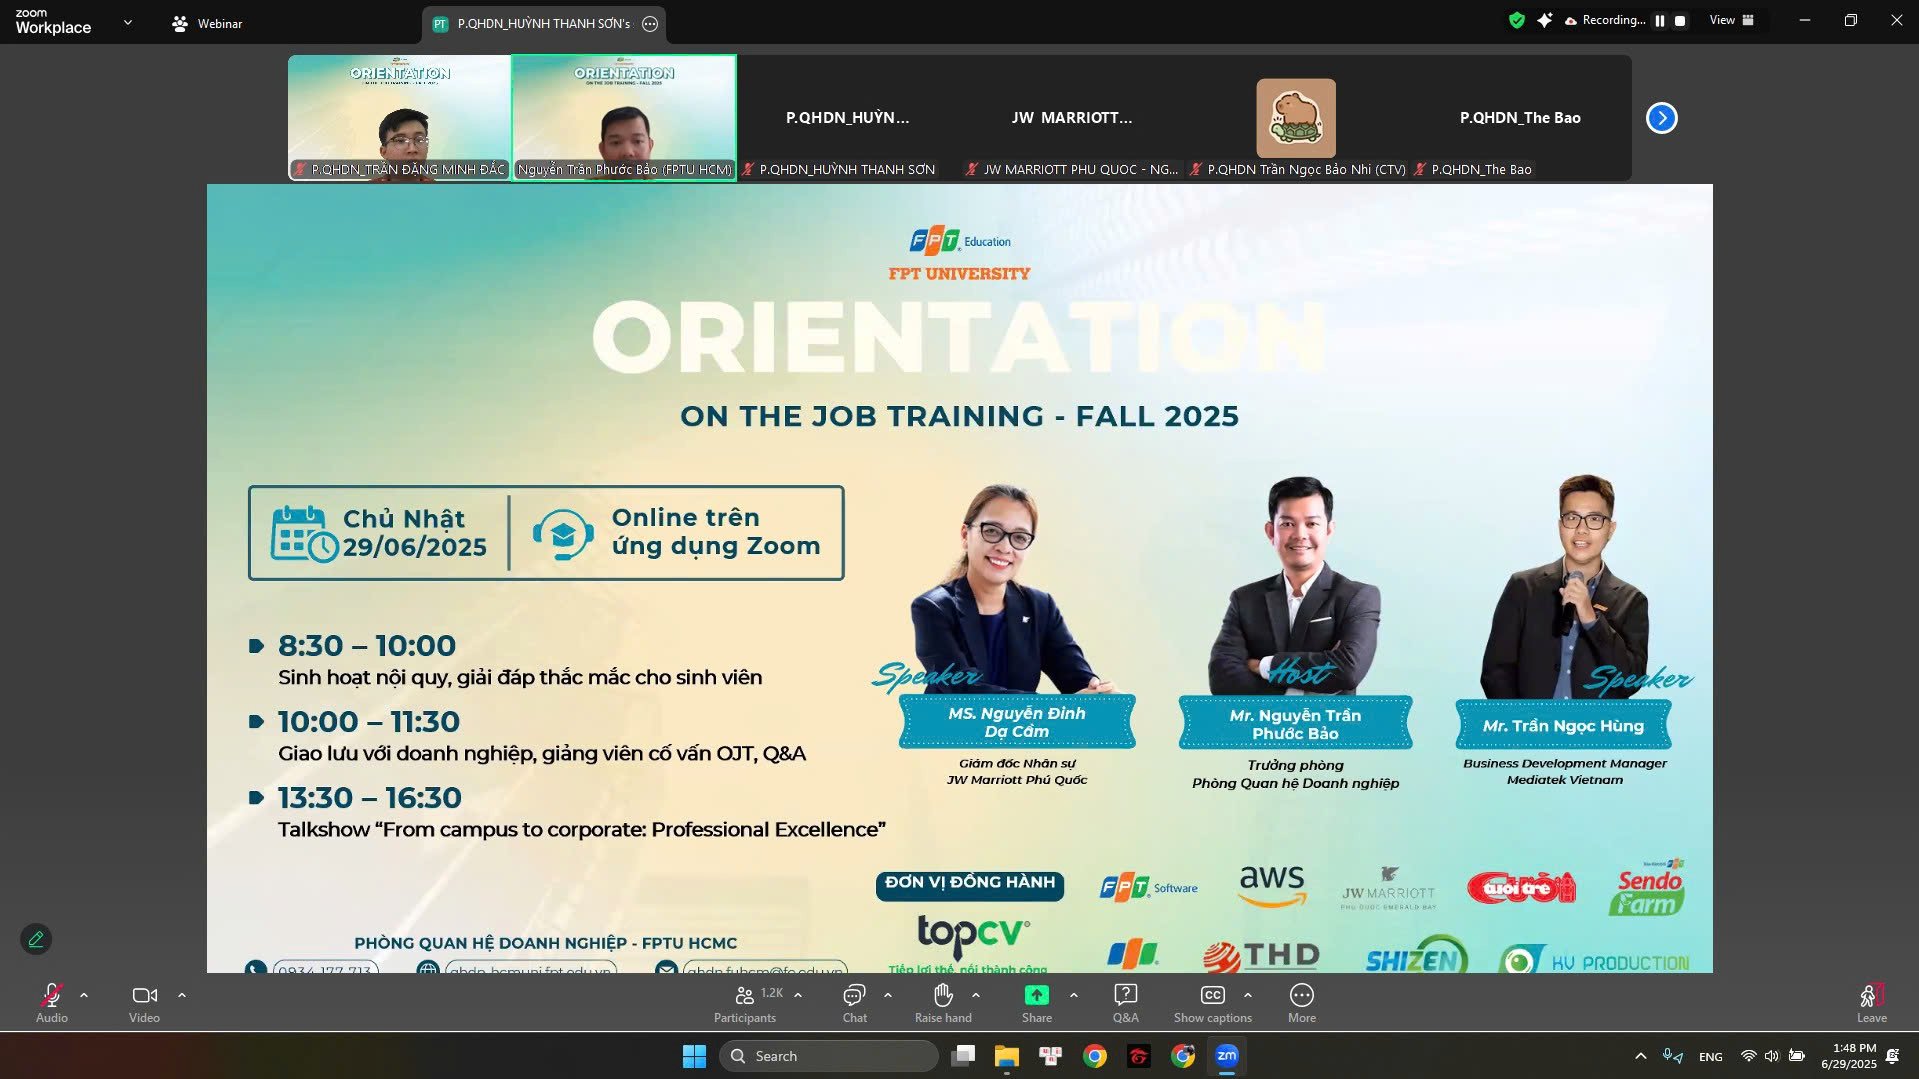Open the Chat panel
Screen dimensions: 1919x1079
[x=854, y=1003]
